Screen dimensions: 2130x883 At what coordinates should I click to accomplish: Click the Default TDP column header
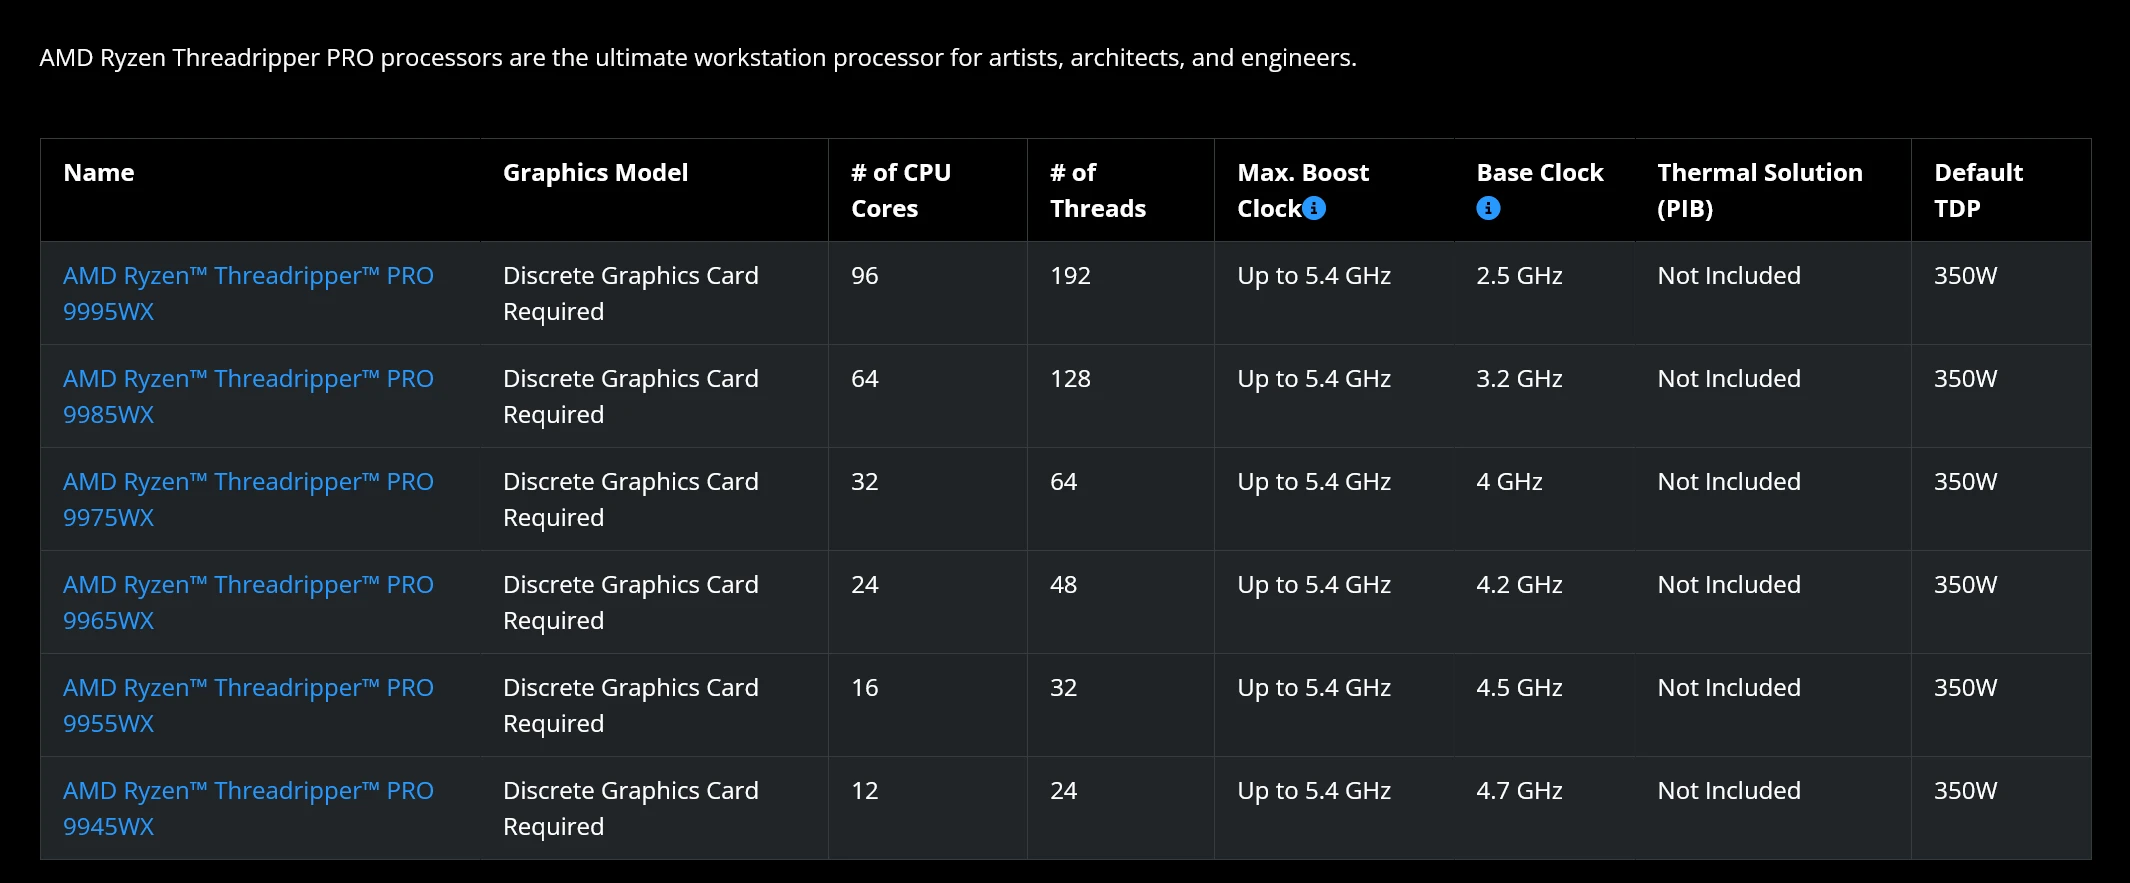click(x=1977, y=190)
